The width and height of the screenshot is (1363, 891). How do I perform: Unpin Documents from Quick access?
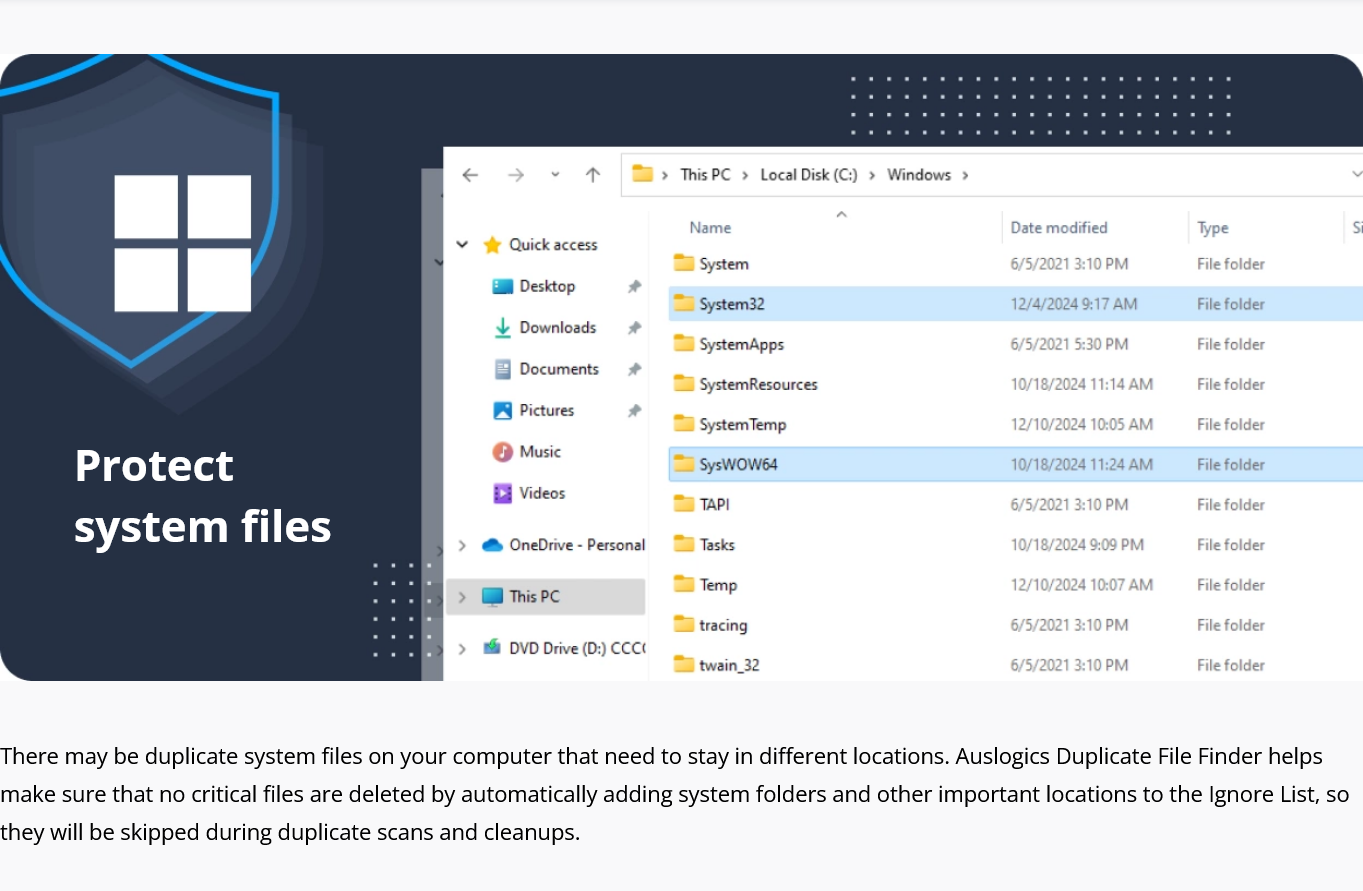634,369
